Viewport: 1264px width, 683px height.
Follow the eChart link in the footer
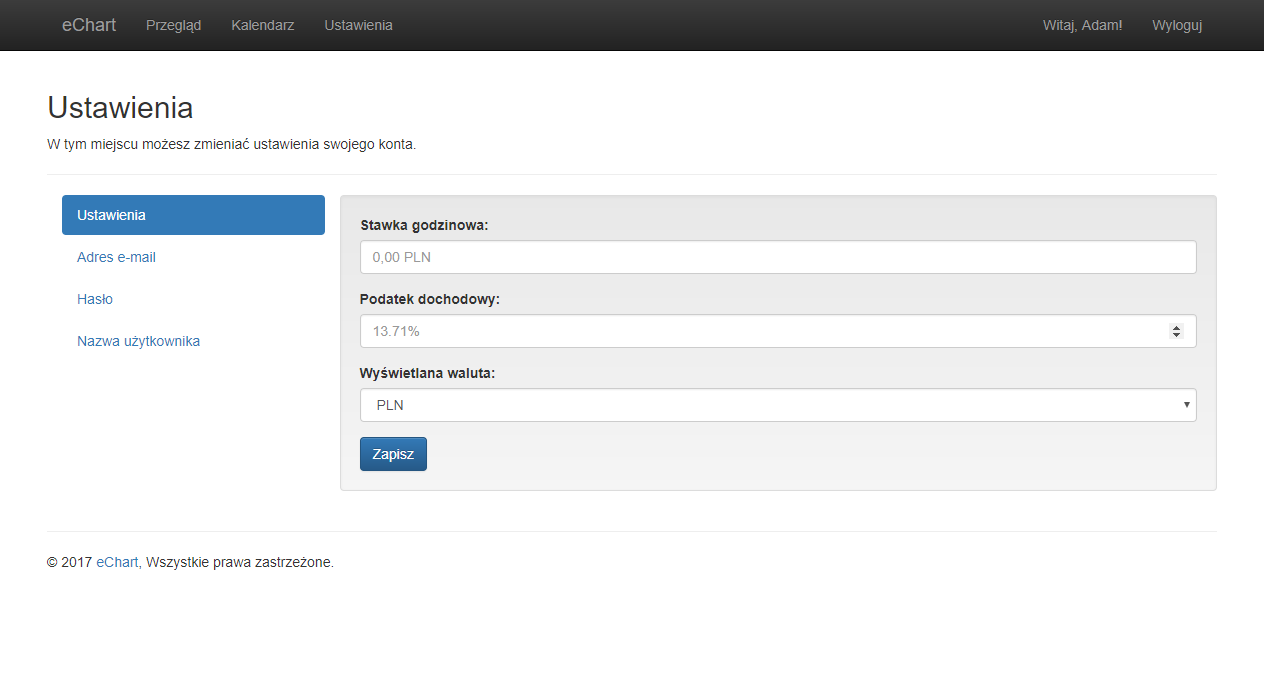pyautogui.click(x=118, y=562)
